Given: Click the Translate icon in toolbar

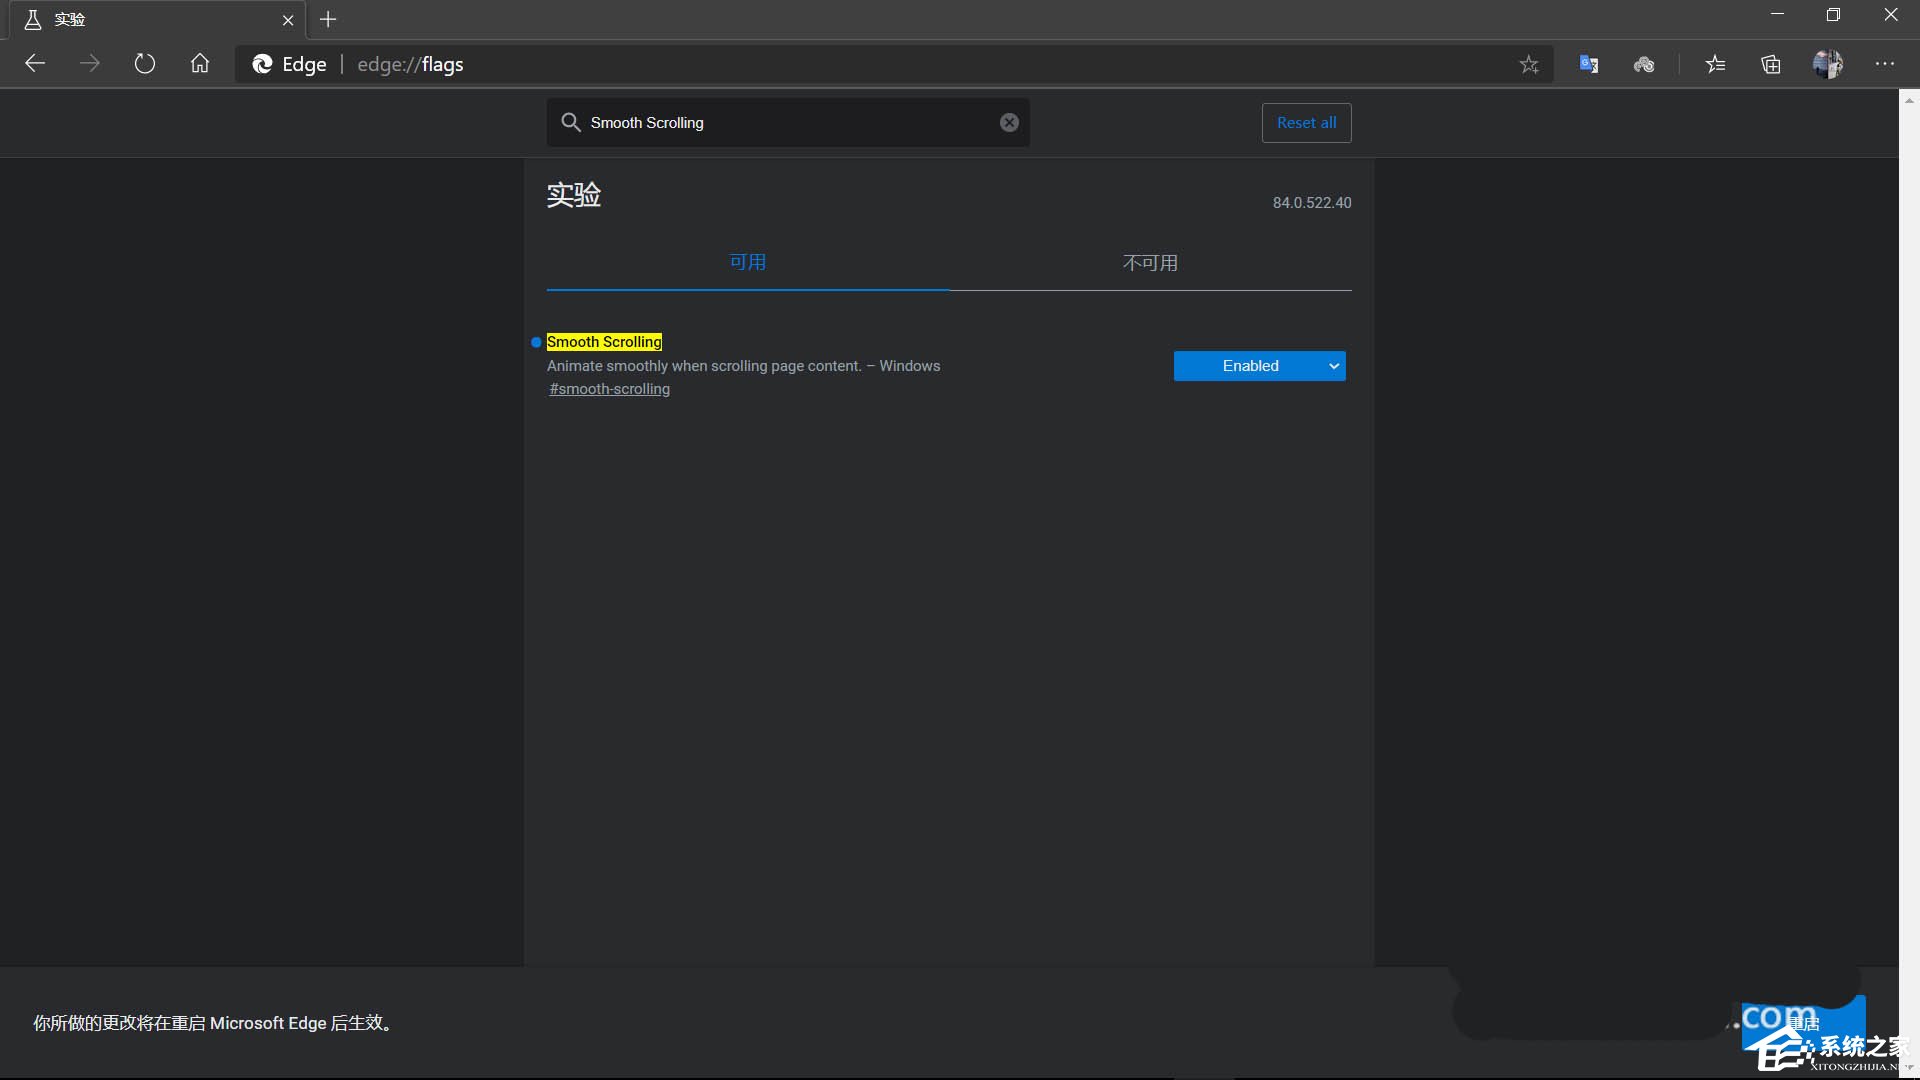Looking at the screenshot, I should (x=1590, y=63).
